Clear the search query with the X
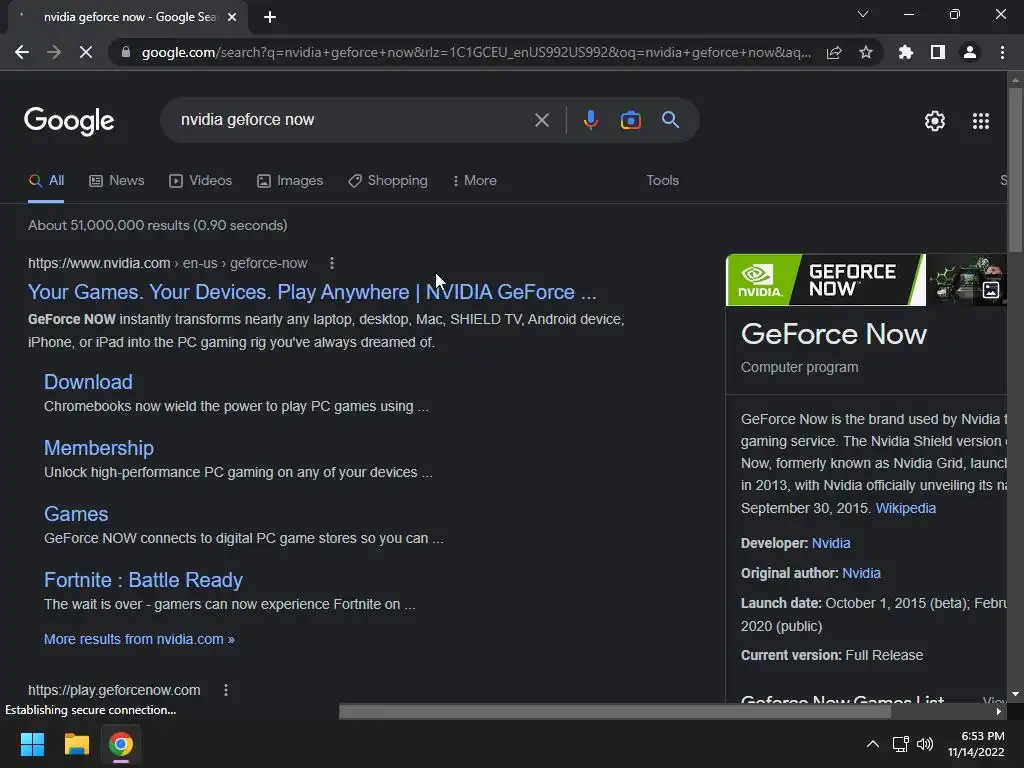 click(x=541, y=120)
